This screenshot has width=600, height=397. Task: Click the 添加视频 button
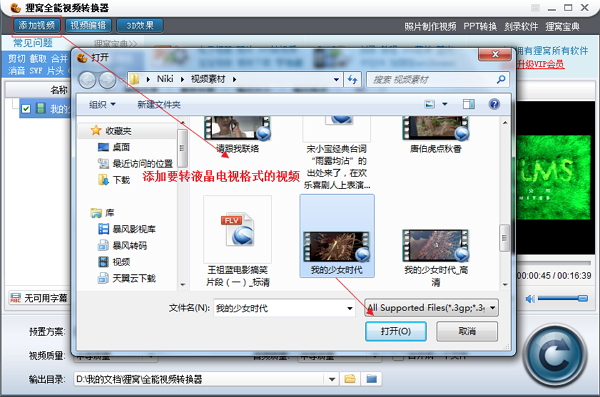coord(37,26)
